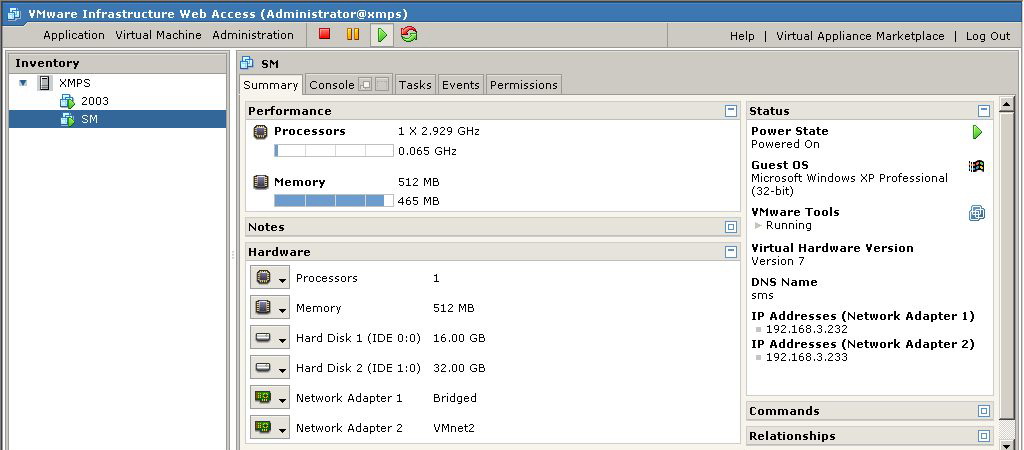1024x450 pixels.
Task: Open the Application menu
Action: point(74,35)
